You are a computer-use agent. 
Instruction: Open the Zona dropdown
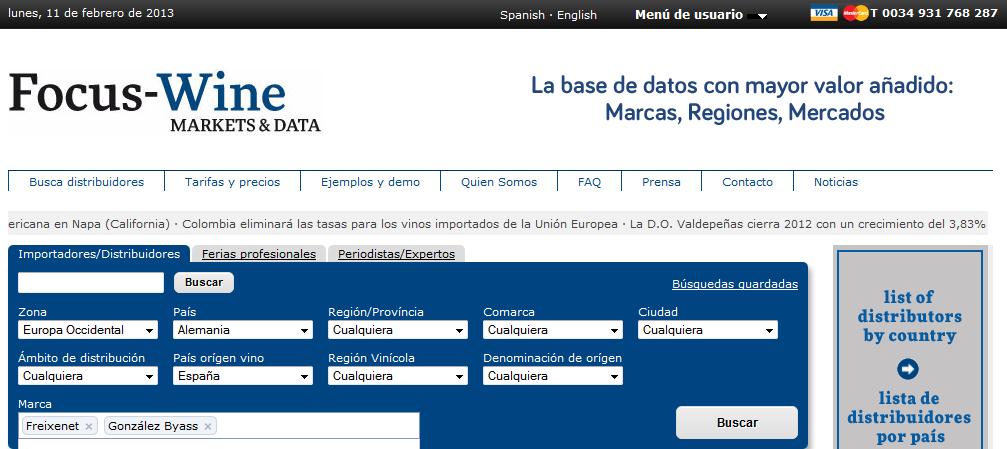point(88,330)
